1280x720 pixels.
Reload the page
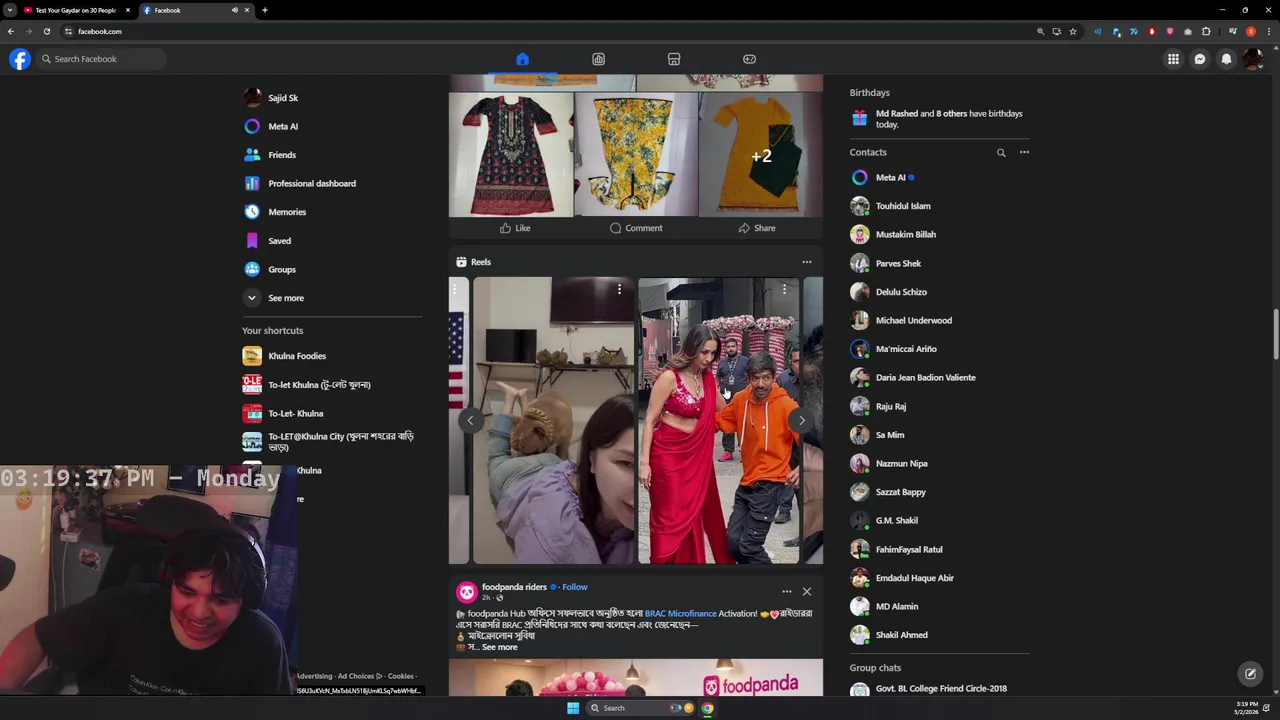coord(46,31)
